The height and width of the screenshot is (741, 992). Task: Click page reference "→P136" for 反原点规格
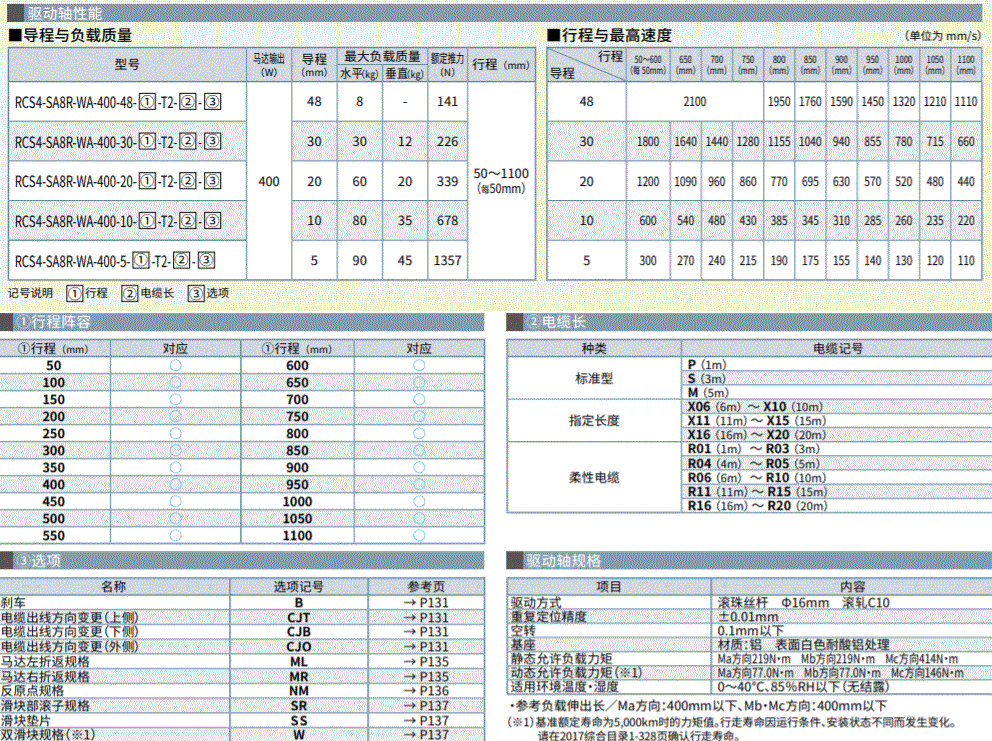point(426,691)
